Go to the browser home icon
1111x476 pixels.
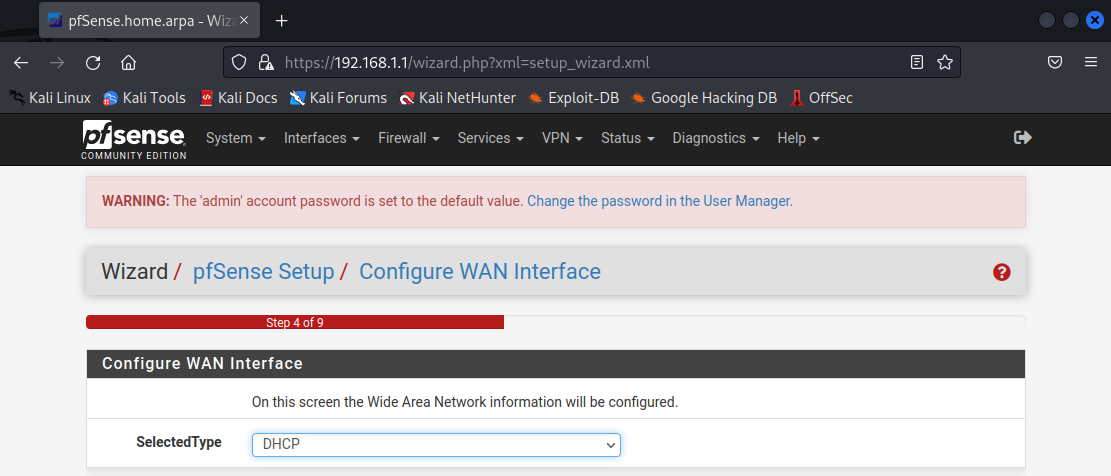pyautogui.click(x=128, y=62)
